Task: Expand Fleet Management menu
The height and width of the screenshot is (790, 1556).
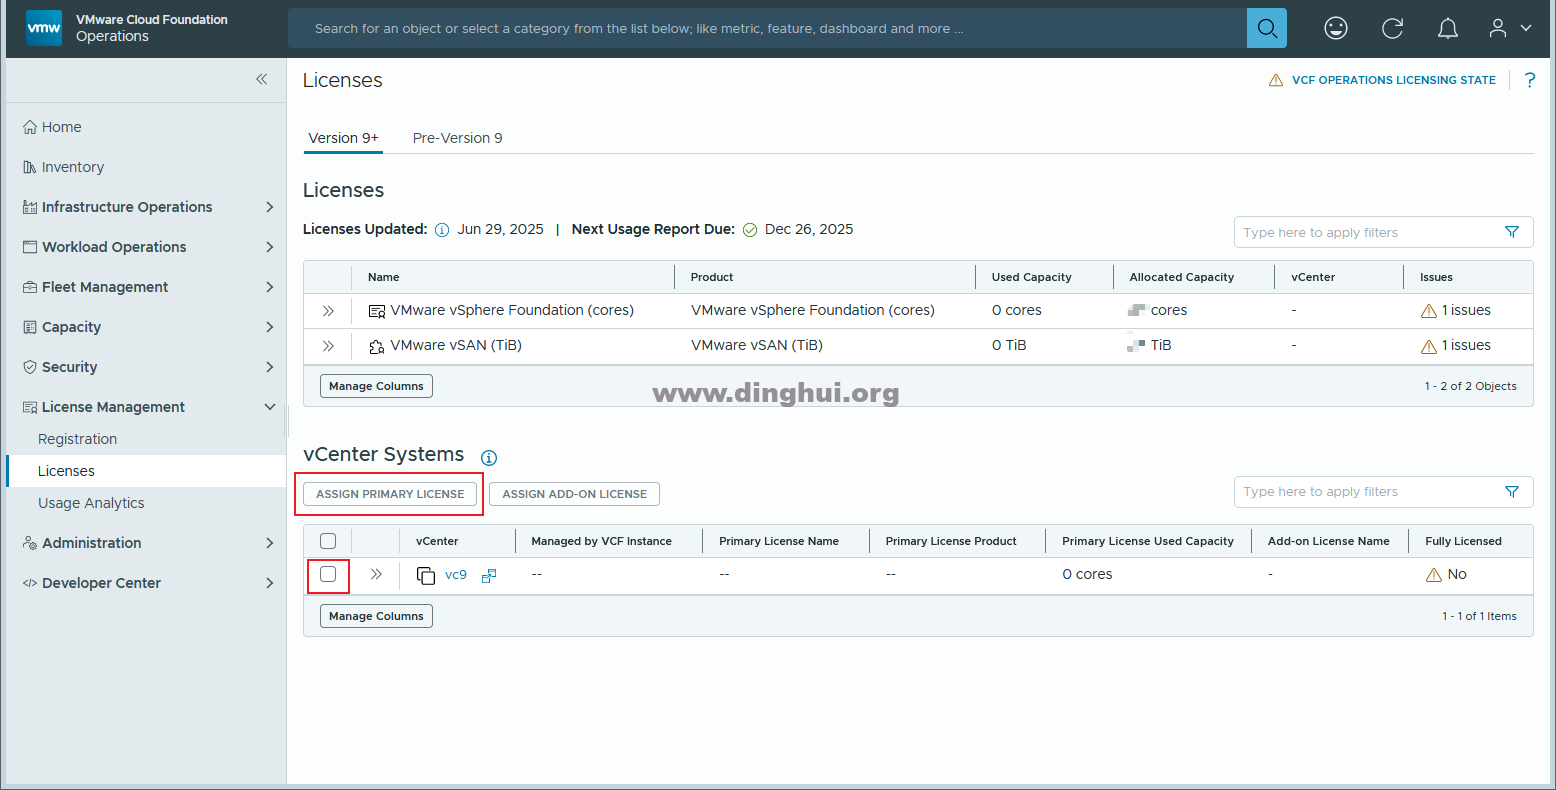Action: pyautogui.click(x=269, y=287)
